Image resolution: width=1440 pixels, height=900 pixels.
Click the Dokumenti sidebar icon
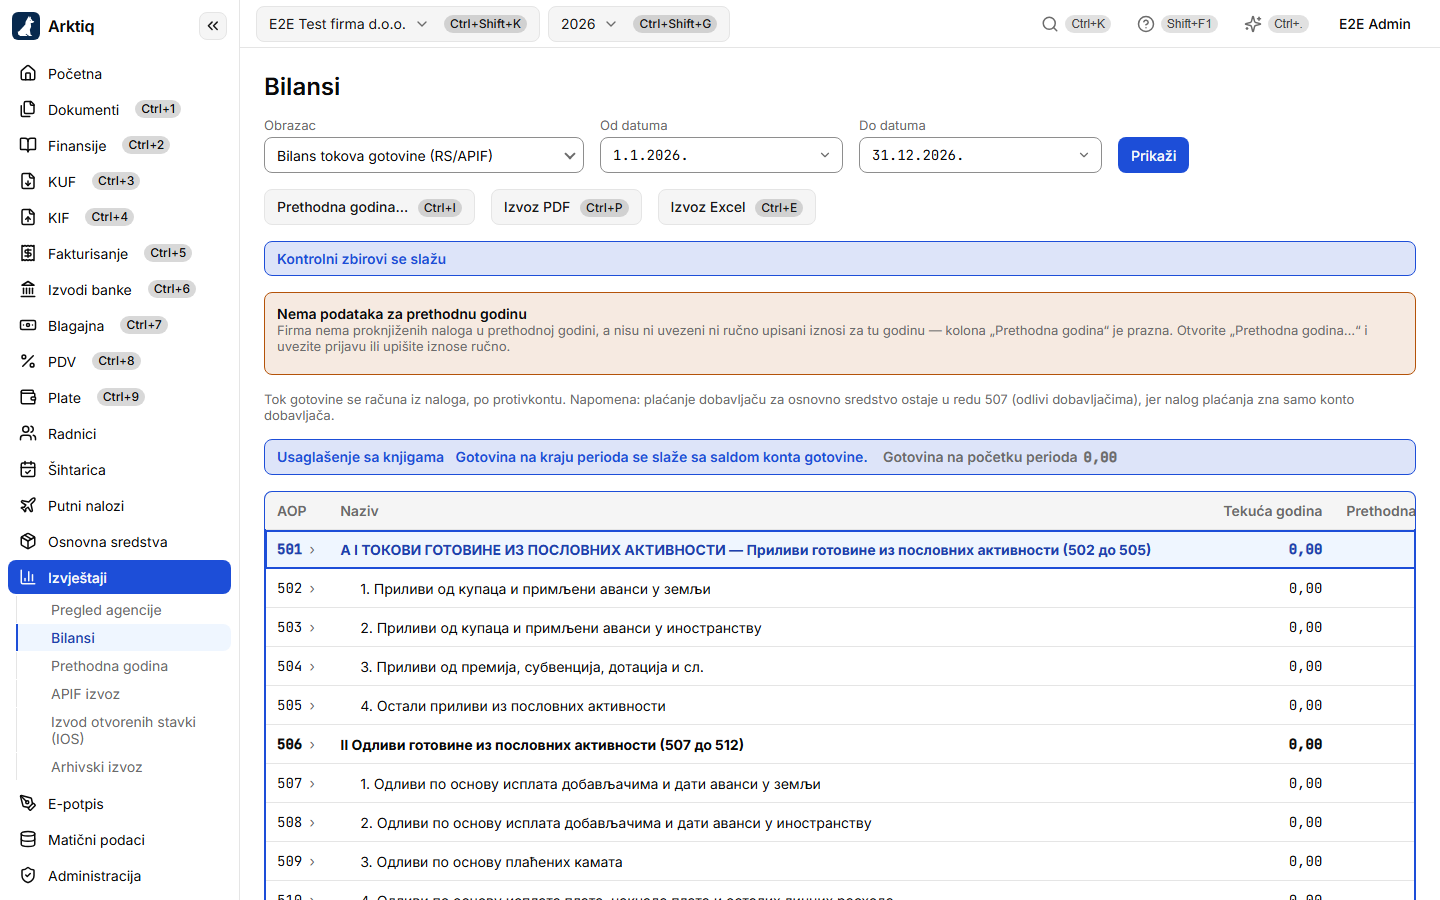point(28,109)
